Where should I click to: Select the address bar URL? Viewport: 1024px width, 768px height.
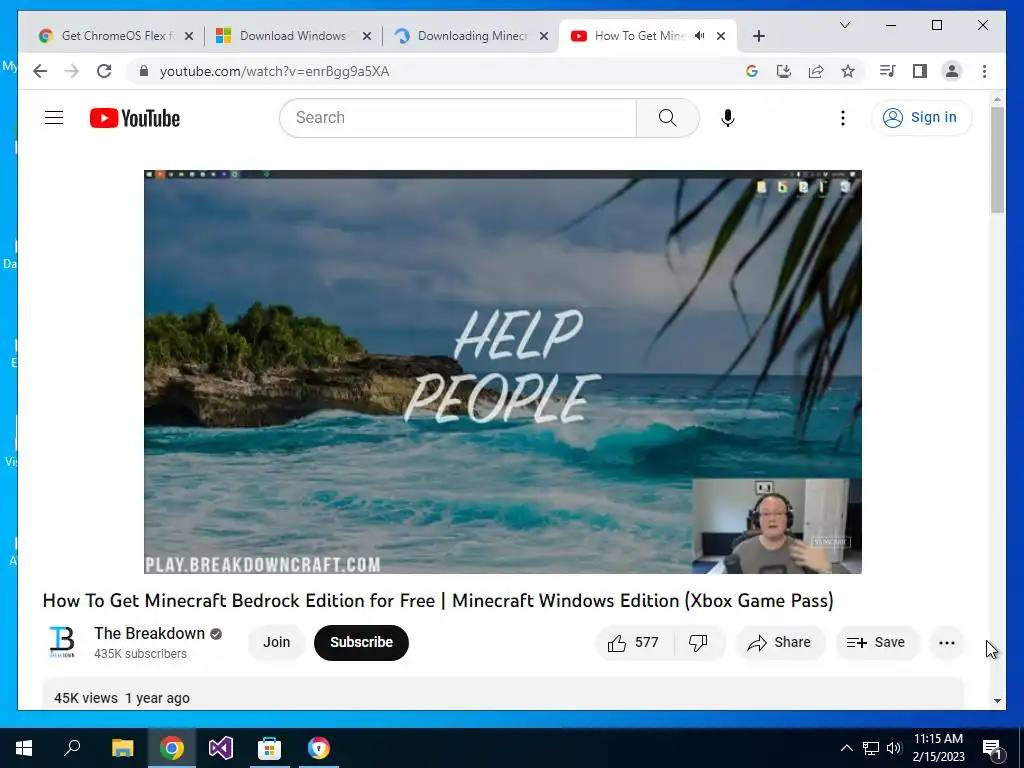pos(274,71)
